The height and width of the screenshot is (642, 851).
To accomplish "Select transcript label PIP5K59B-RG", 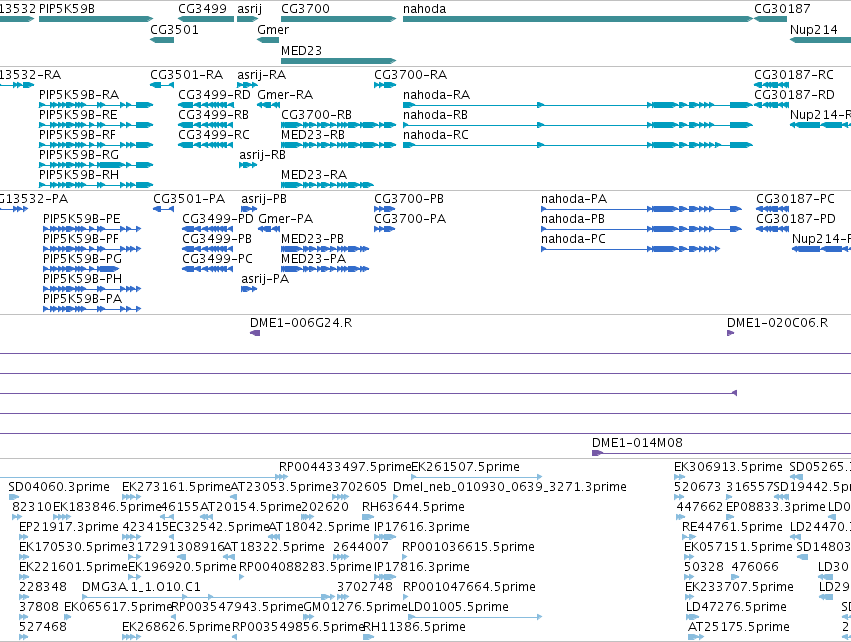I will (x=79, y=155).
